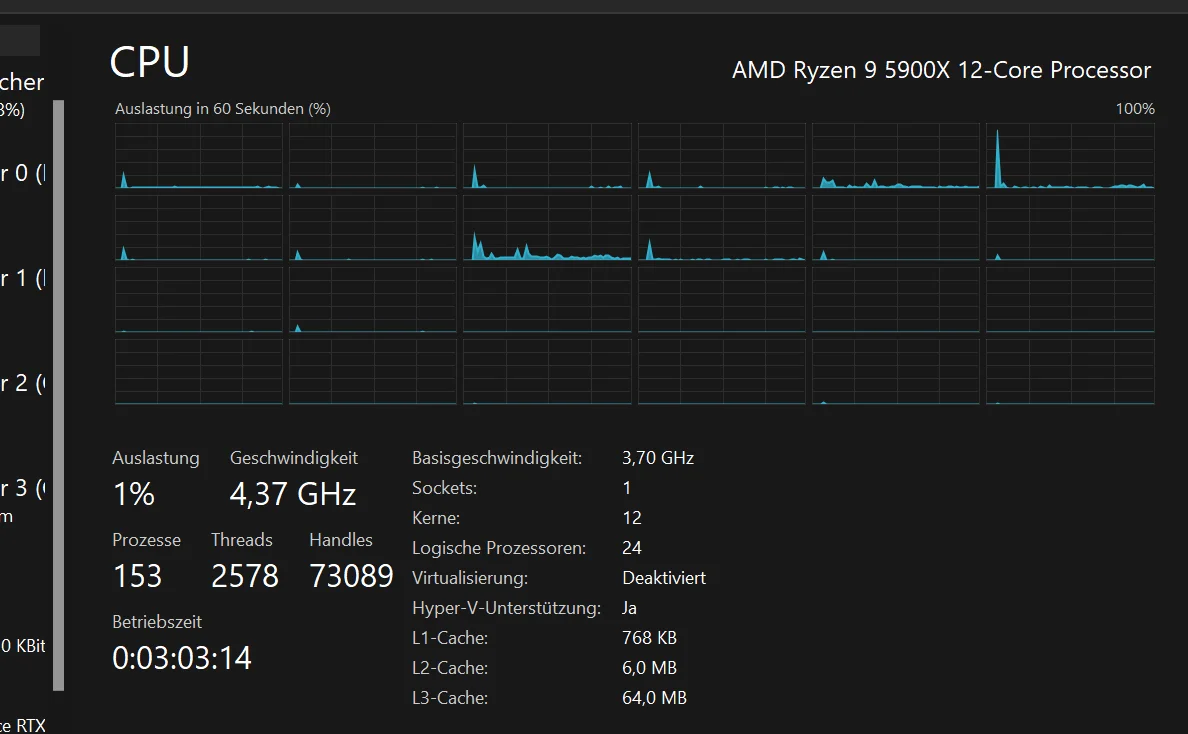The height and width of the screenshot is (734, 1188).
Task: Click the Betriebszeit value 0:03:03:14
Action: click(182, 657)
